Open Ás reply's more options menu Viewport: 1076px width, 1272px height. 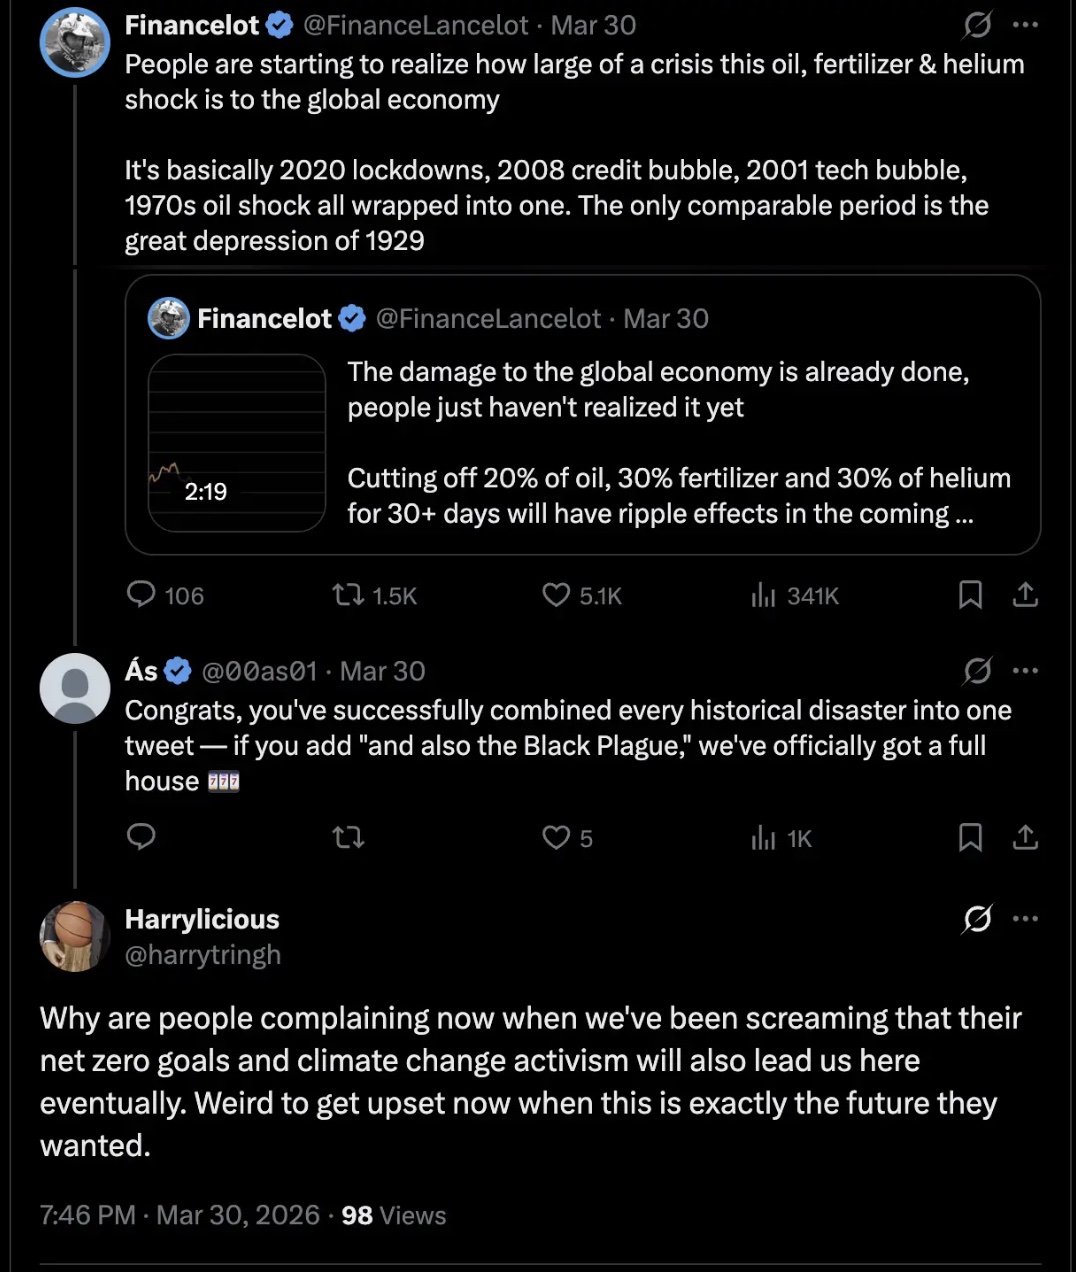point(1025,671)
